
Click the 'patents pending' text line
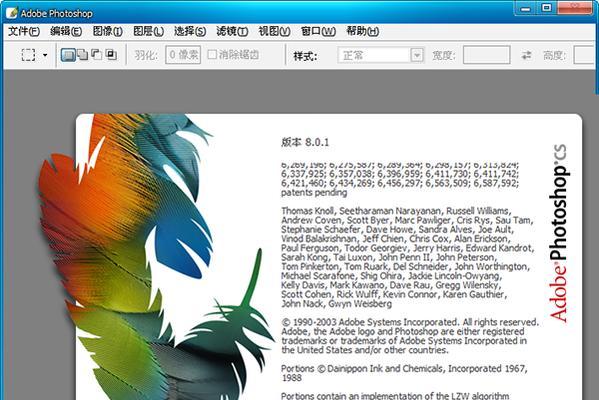pos(314,193)
